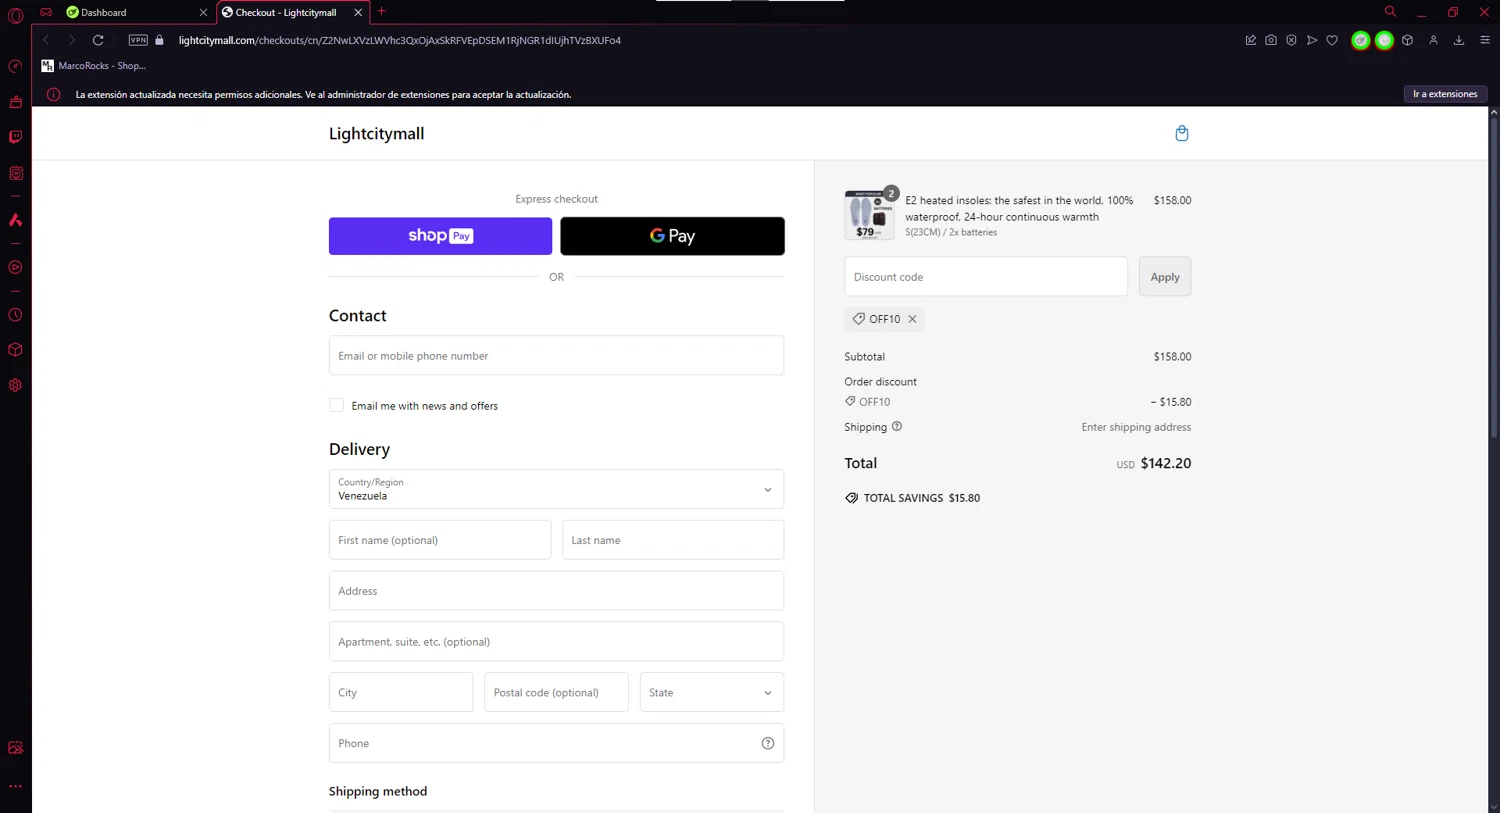Image resolution: width=1500 pixels, height=813 pixels.
Task: Open the Player sidebar icon
Action: coord(15,267)
